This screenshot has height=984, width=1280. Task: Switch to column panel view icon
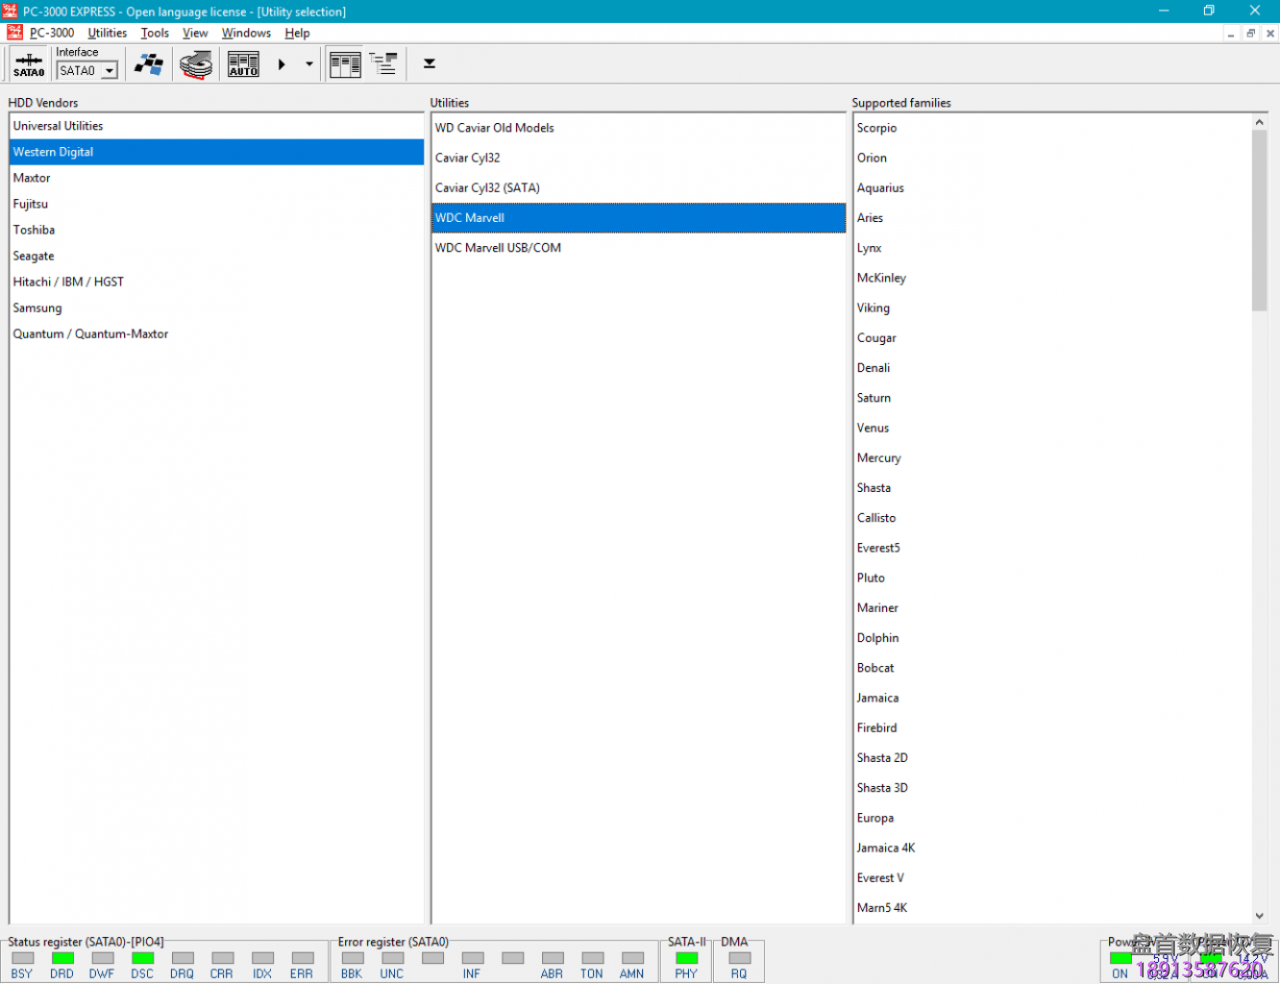click(x=345, y=65)
